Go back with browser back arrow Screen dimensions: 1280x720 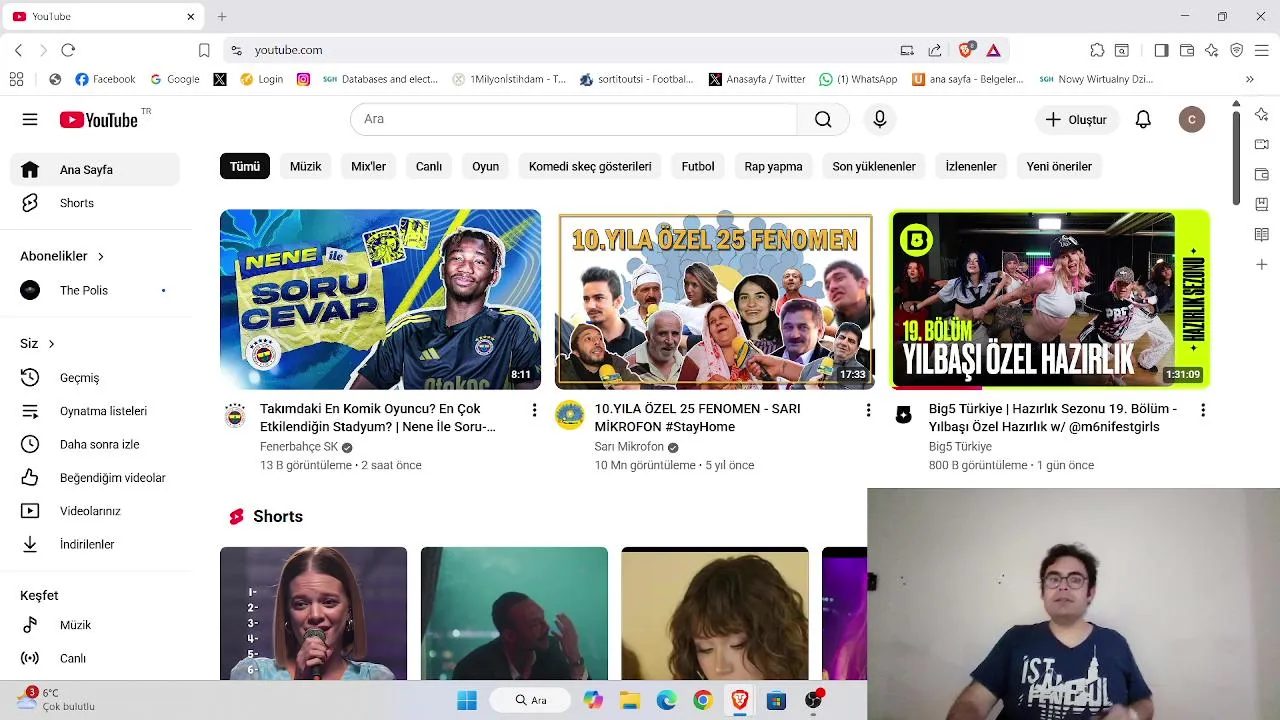point(18,50)
